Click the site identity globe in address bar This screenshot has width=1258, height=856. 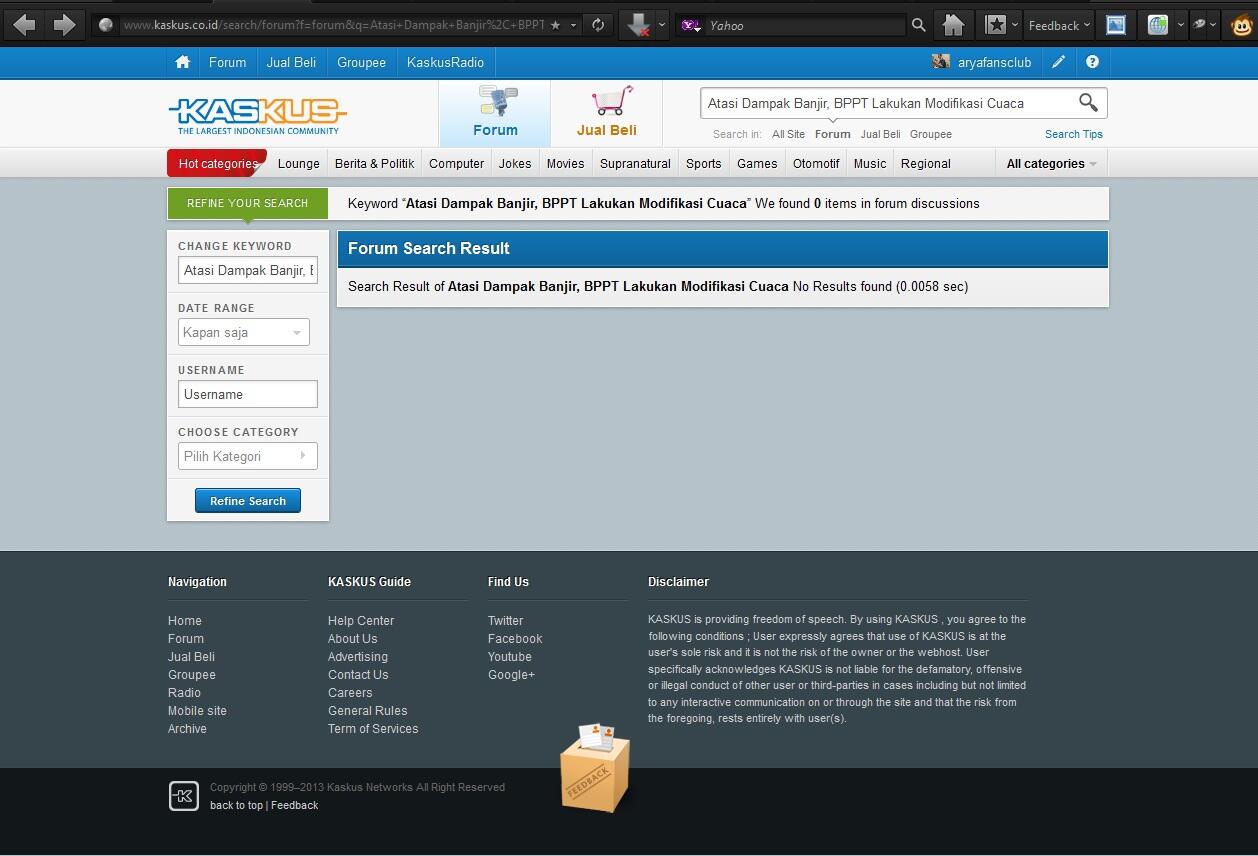tap(106, 25)
